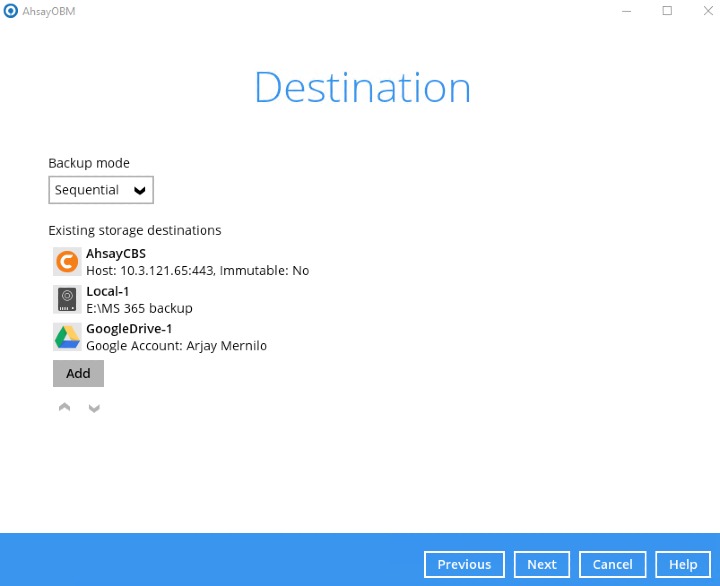
Task: Select the GoogleDrive-1 destination name
Action: point(130,328)
